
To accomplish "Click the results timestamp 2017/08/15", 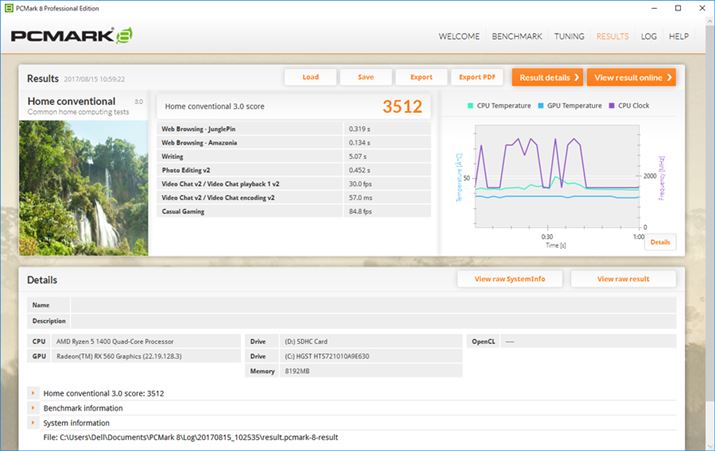I will point(94,79).
